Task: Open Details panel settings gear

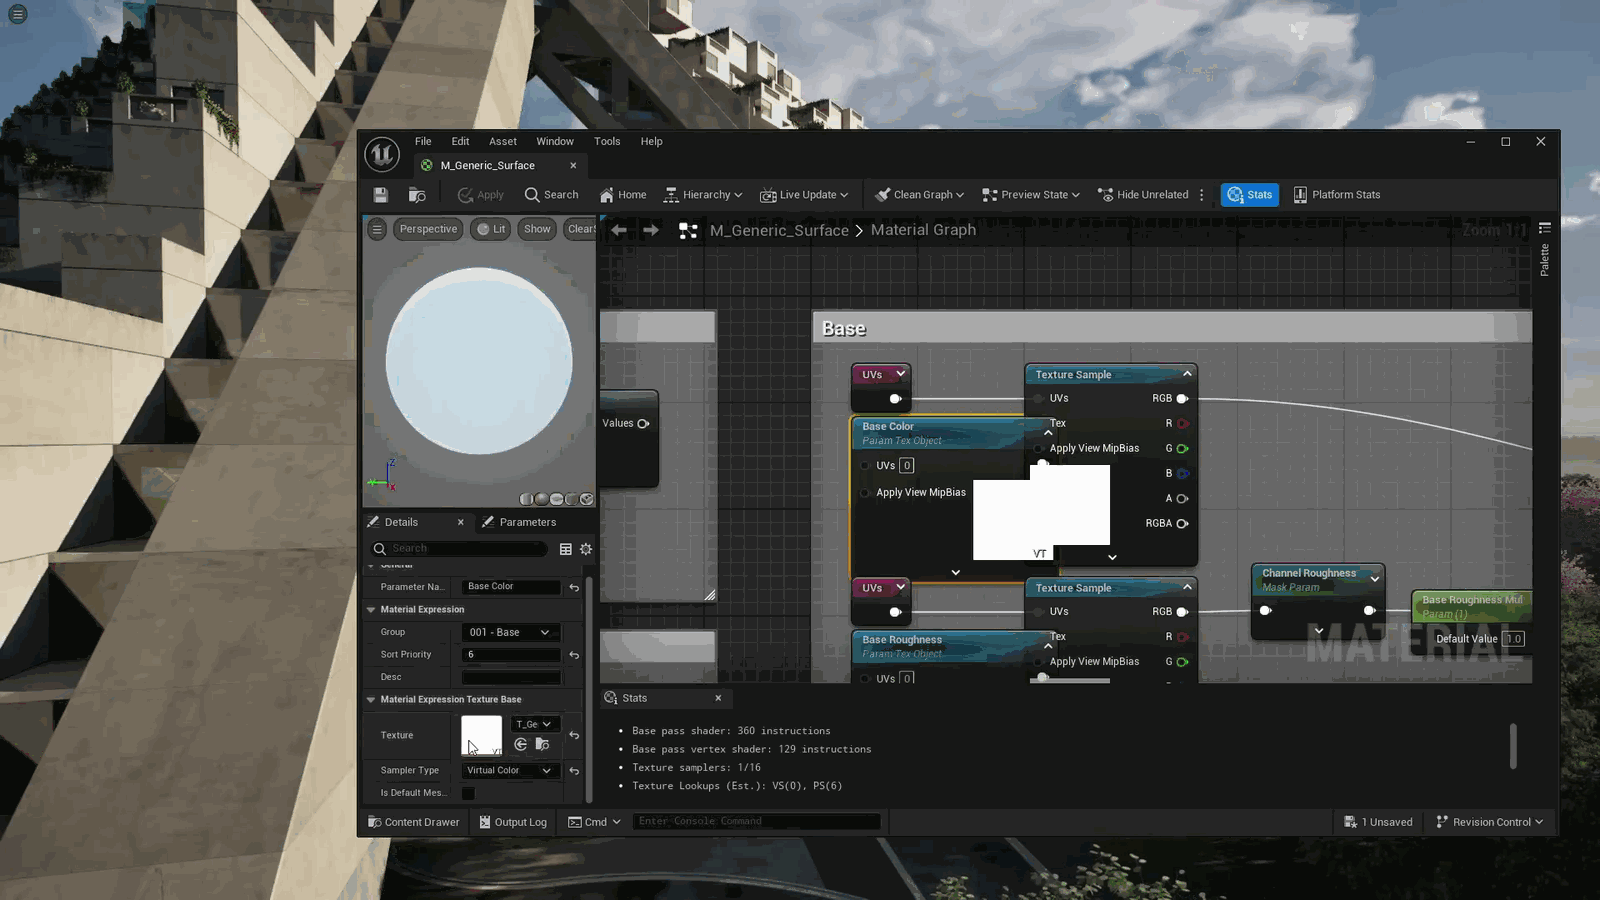Action: point(586,549)
